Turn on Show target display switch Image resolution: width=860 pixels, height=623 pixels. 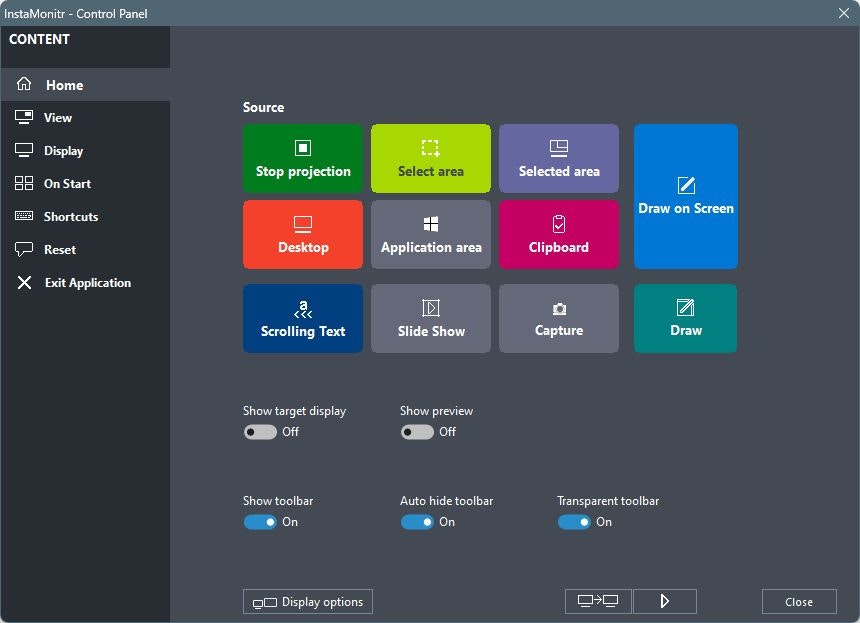(260, 432)
